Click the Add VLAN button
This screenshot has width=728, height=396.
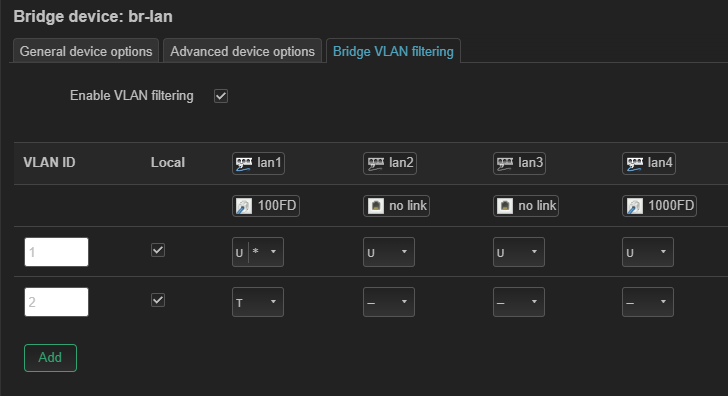[x=50, y=358]
